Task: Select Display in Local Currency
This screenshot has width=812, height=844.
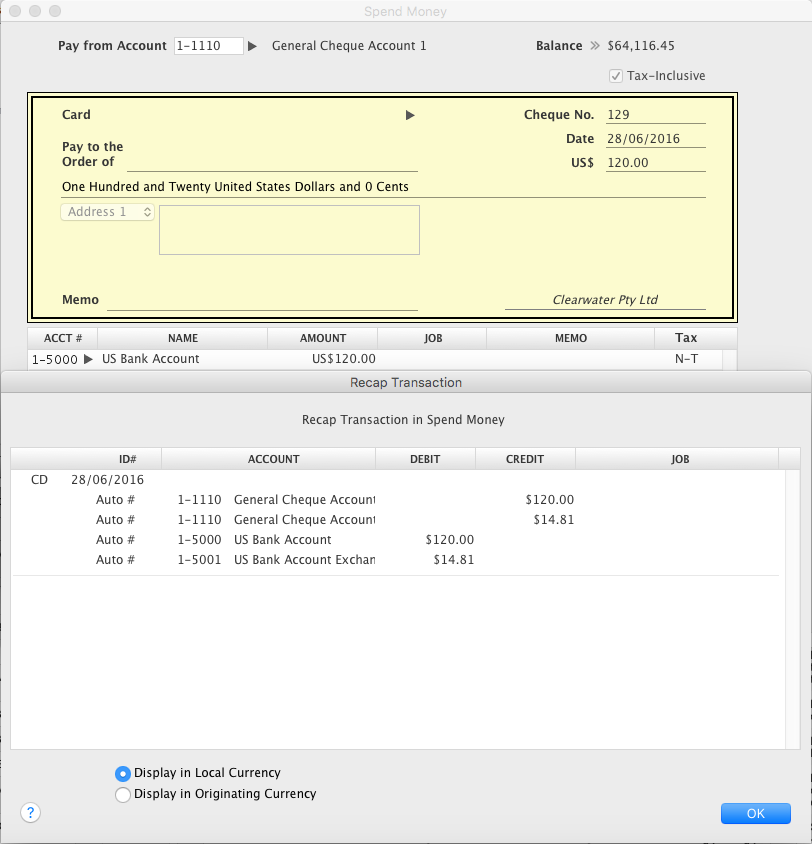Action: (123, 773)
